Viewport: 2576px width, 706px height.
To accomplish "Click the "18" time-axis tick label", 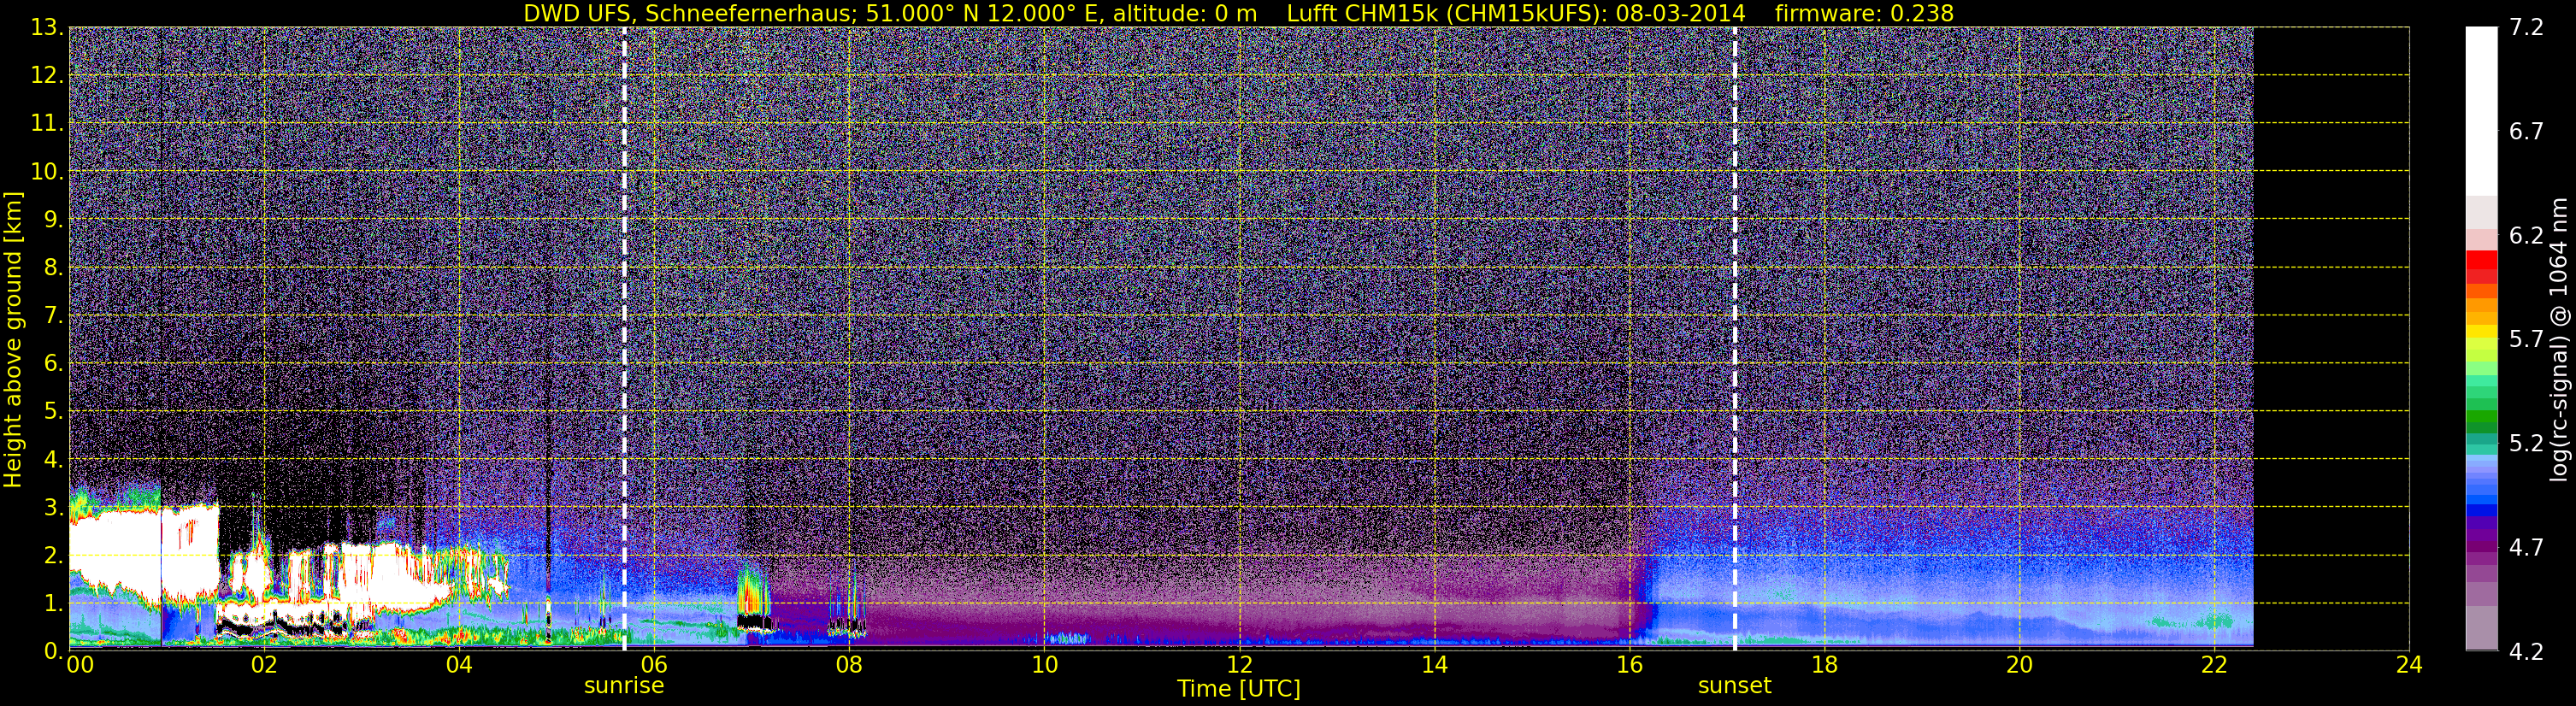I will [1824, 665].
